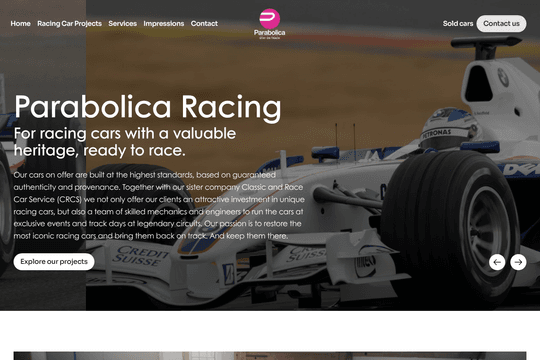Go to the Services page
The width and height of the screenshot is (540, 360).
pyautogui.click(x=123, y=23)
